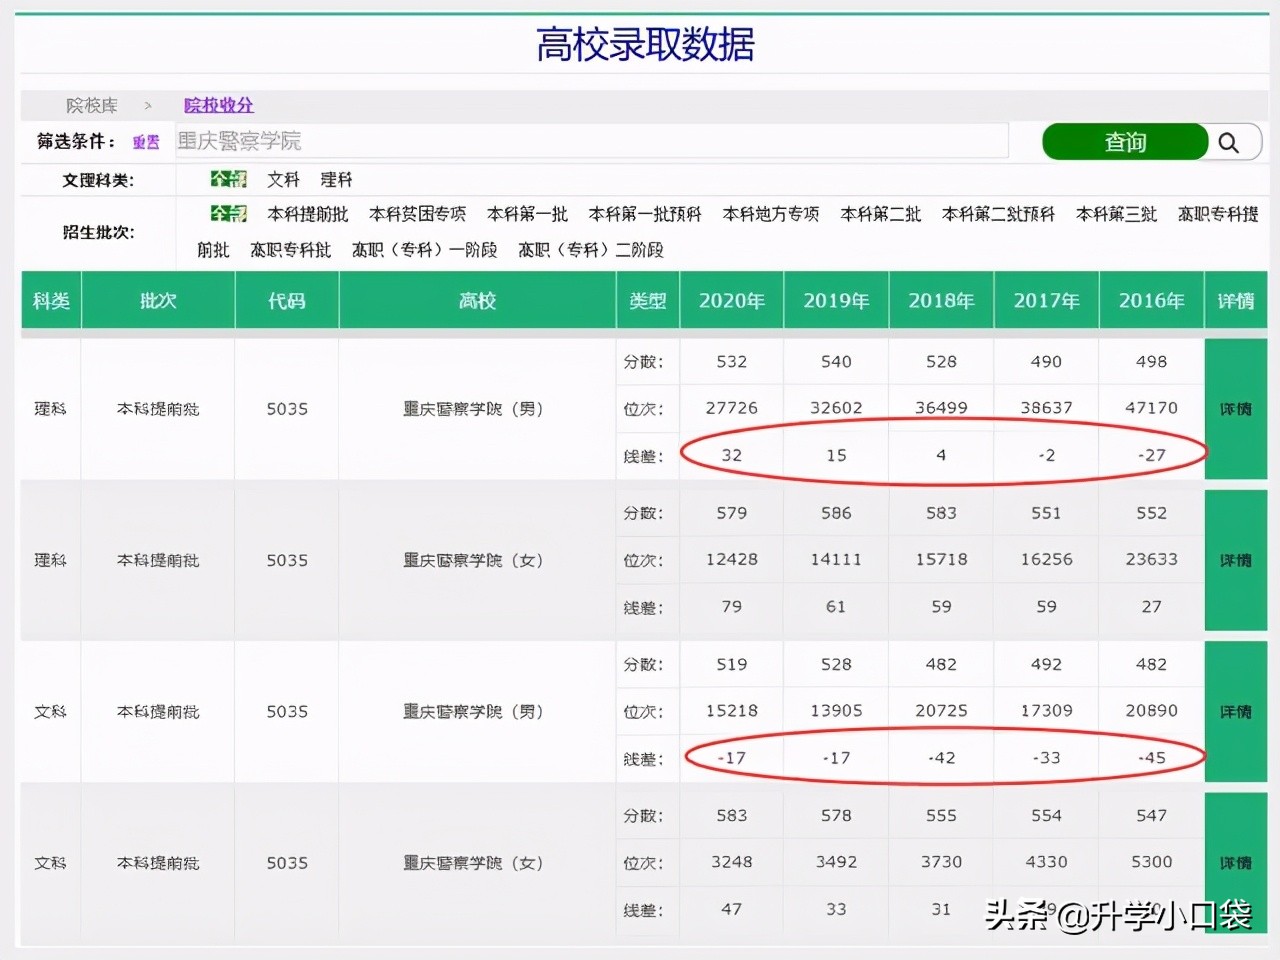Open the 院校收分 breadcrumb link
The height and width of the screenshot is (960, 1280).
pyautogui.click(x=218, y=105)
